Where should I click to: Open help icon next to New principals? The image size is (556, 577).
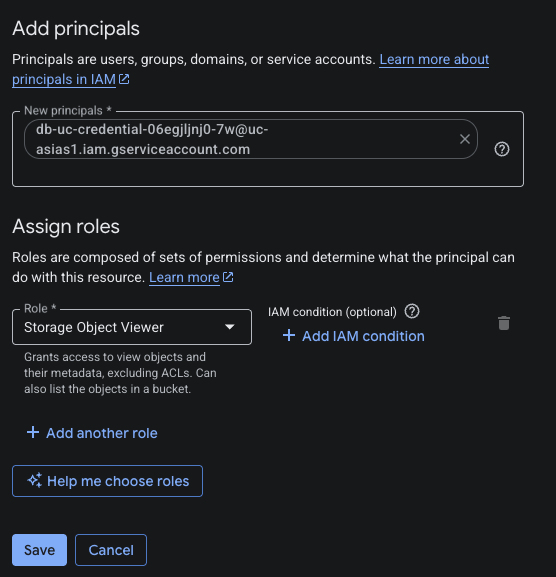(502, 149)
